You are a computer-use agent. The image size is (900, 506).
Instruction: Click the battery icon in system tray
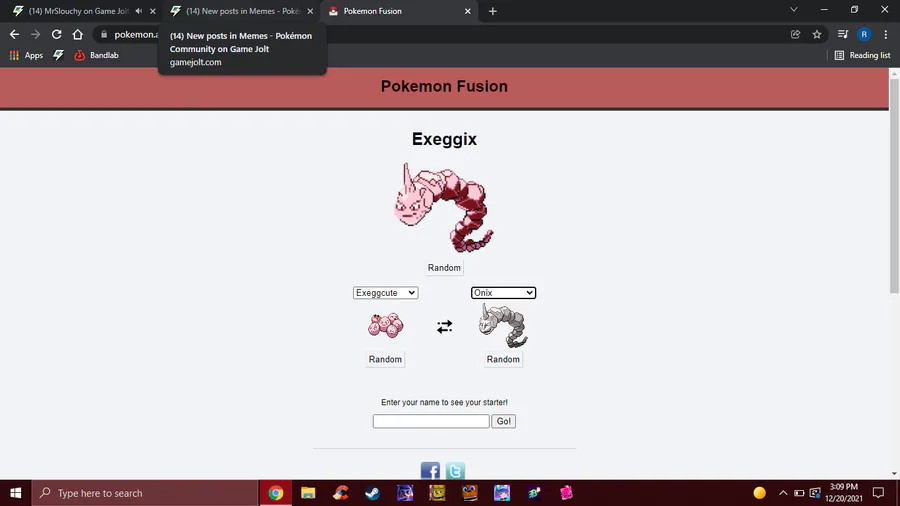tap(799, 493)
